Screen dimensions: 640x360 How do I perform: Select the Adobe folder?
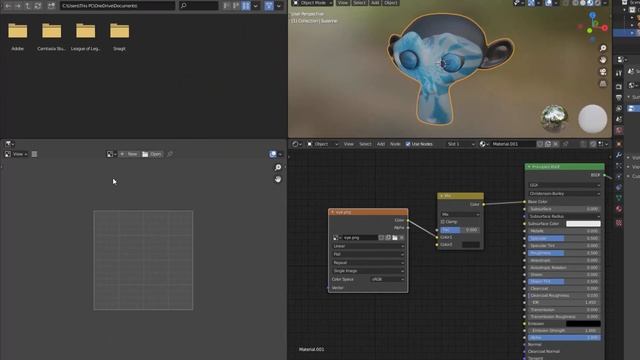coord(18,37)
